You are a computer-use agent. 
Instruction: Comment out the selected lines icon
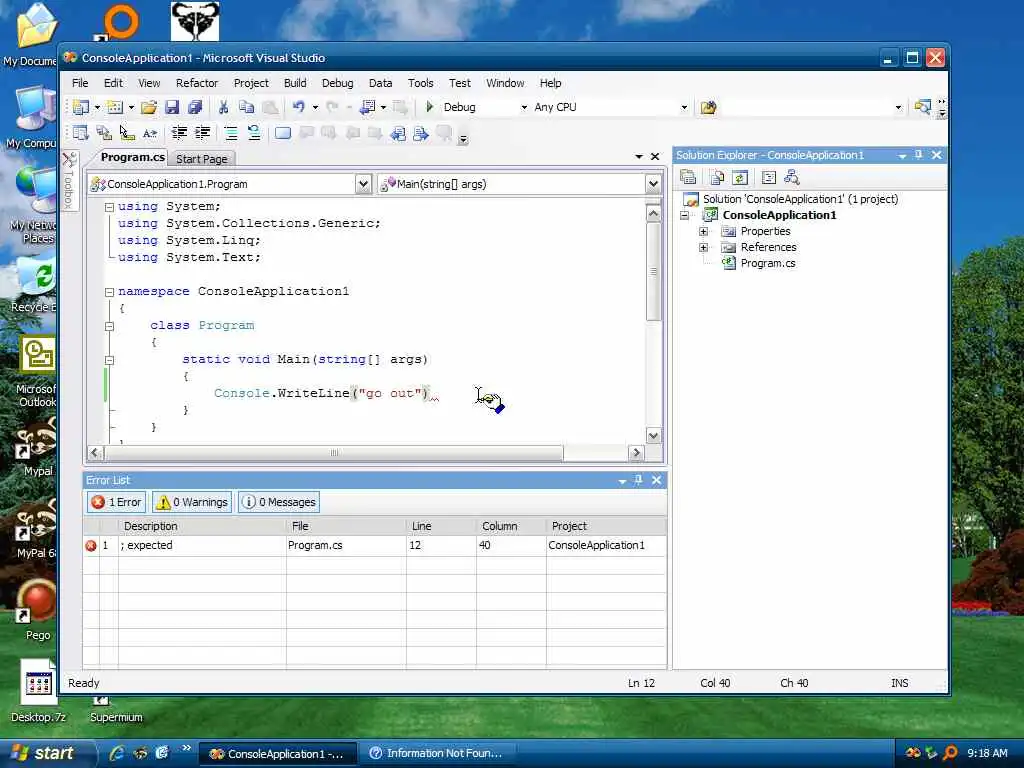point(231,133)
